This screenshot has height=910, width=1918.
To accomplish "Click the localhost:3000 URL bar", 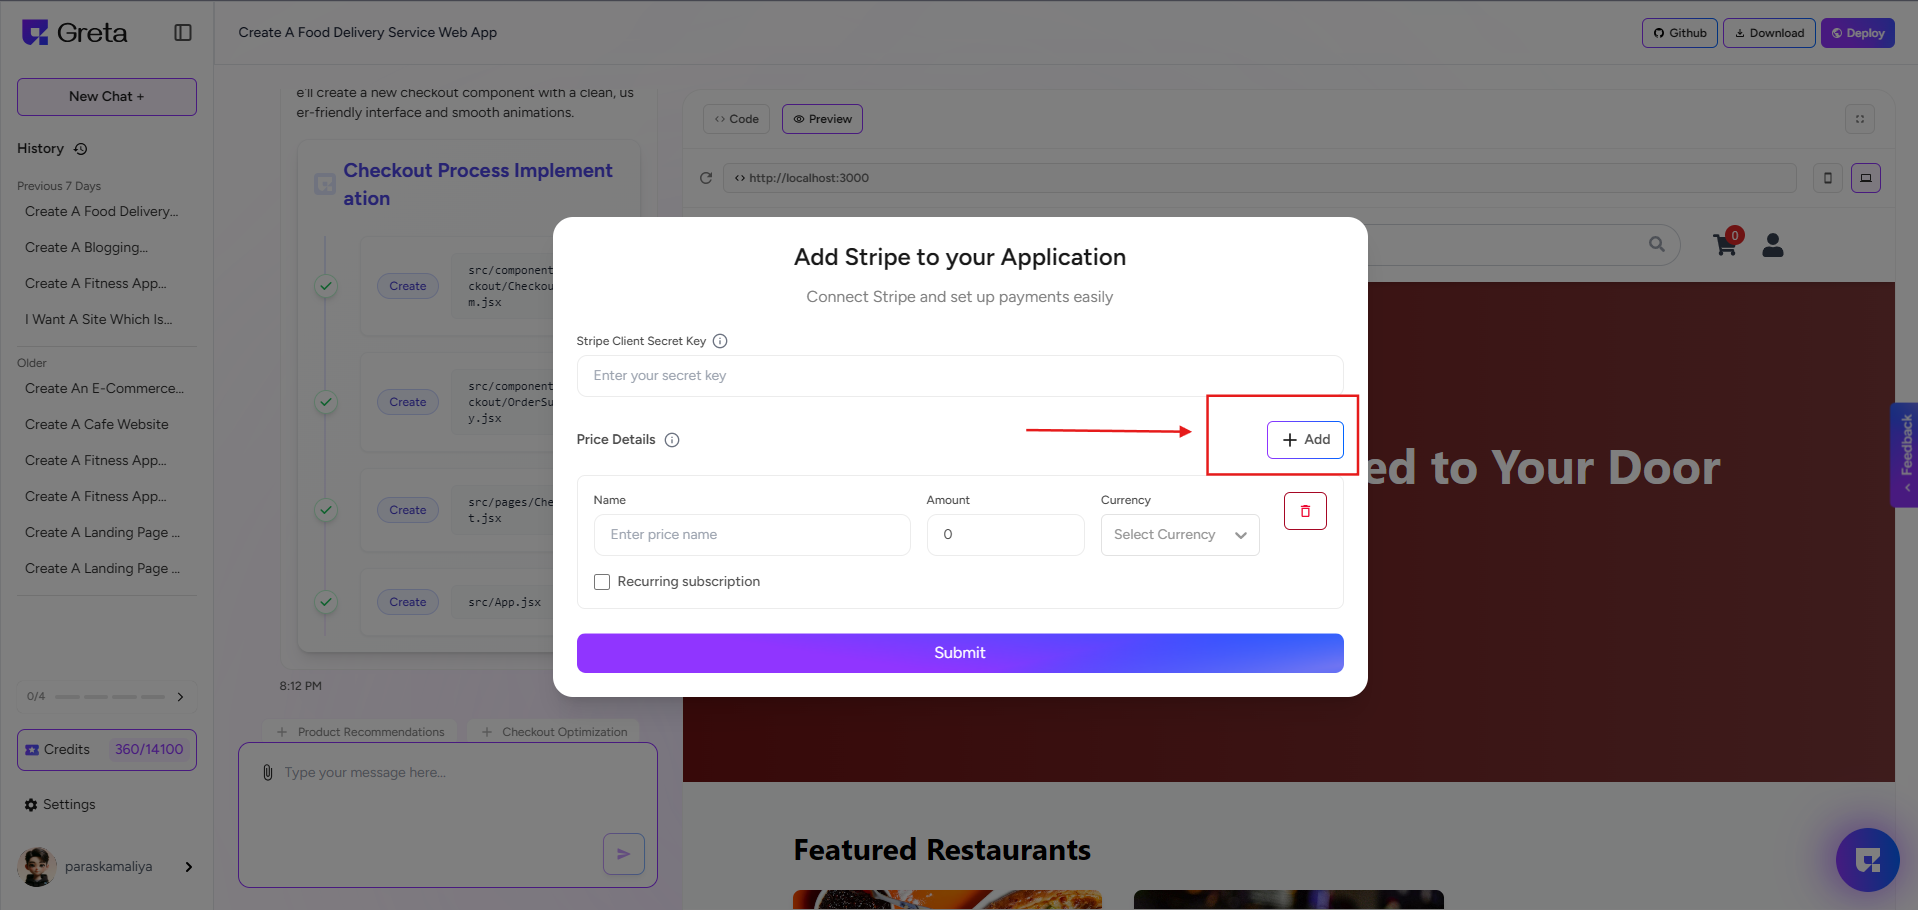I will [x=1260, y=178].
